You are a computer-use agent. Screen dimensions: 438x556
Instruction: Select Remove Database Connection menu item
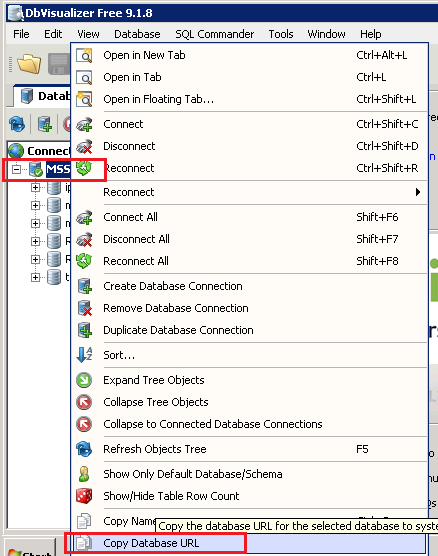(249, 308)
